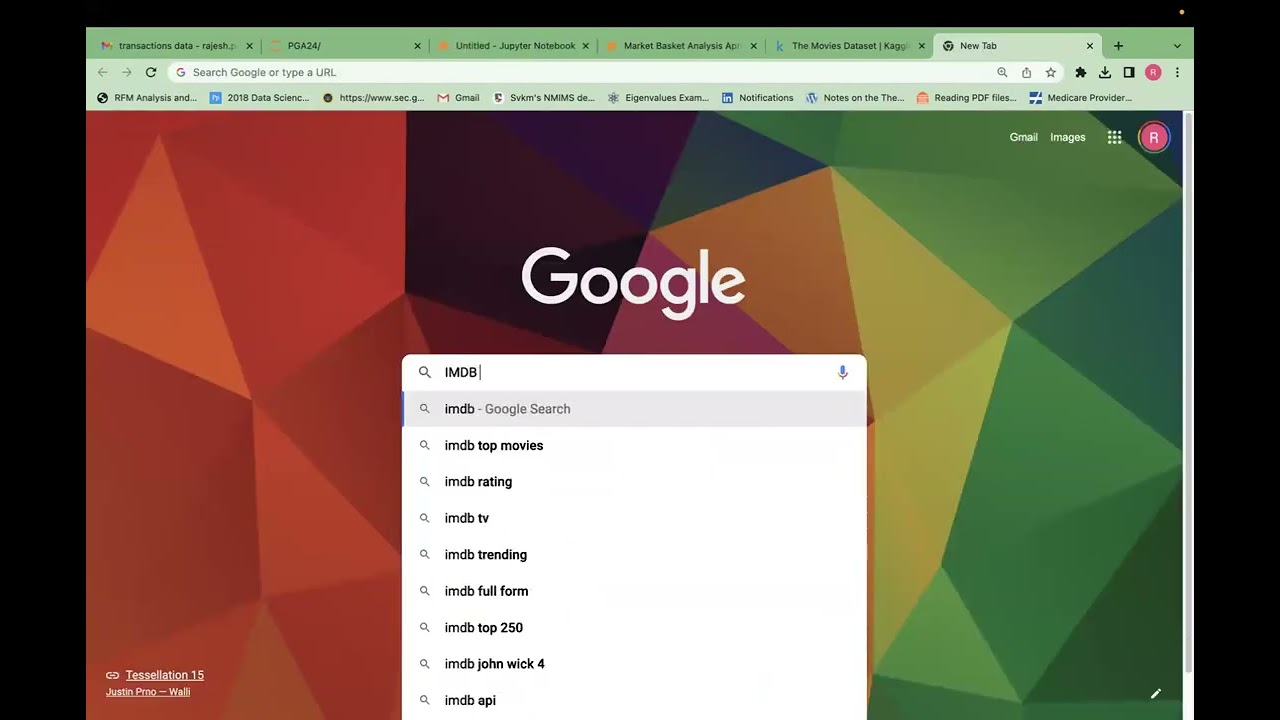Viewport: 1280px width, 720px height.
Task: Open the Extensions puzzle icon
Action: click(x=1081, y=72)
